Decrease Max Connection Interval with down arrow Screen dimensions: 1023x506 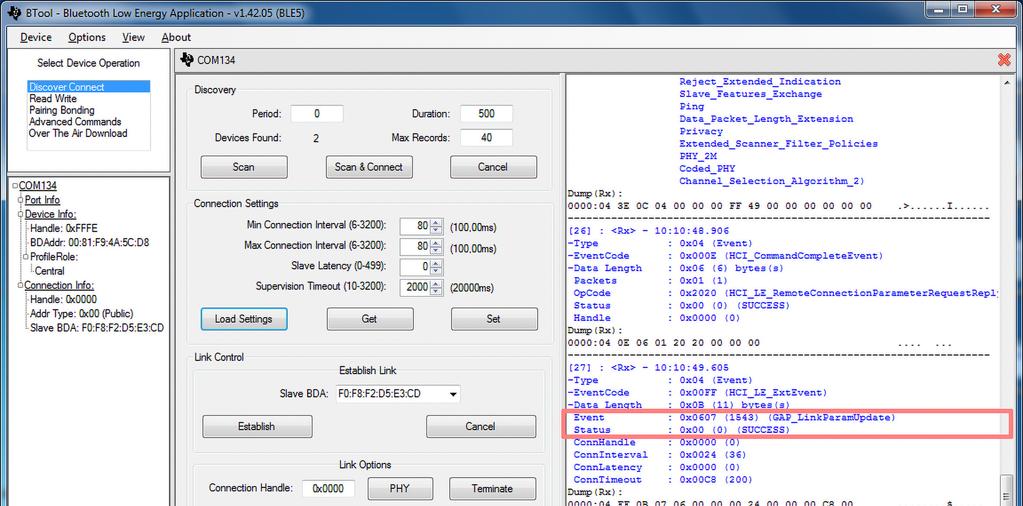coord(436,250)
